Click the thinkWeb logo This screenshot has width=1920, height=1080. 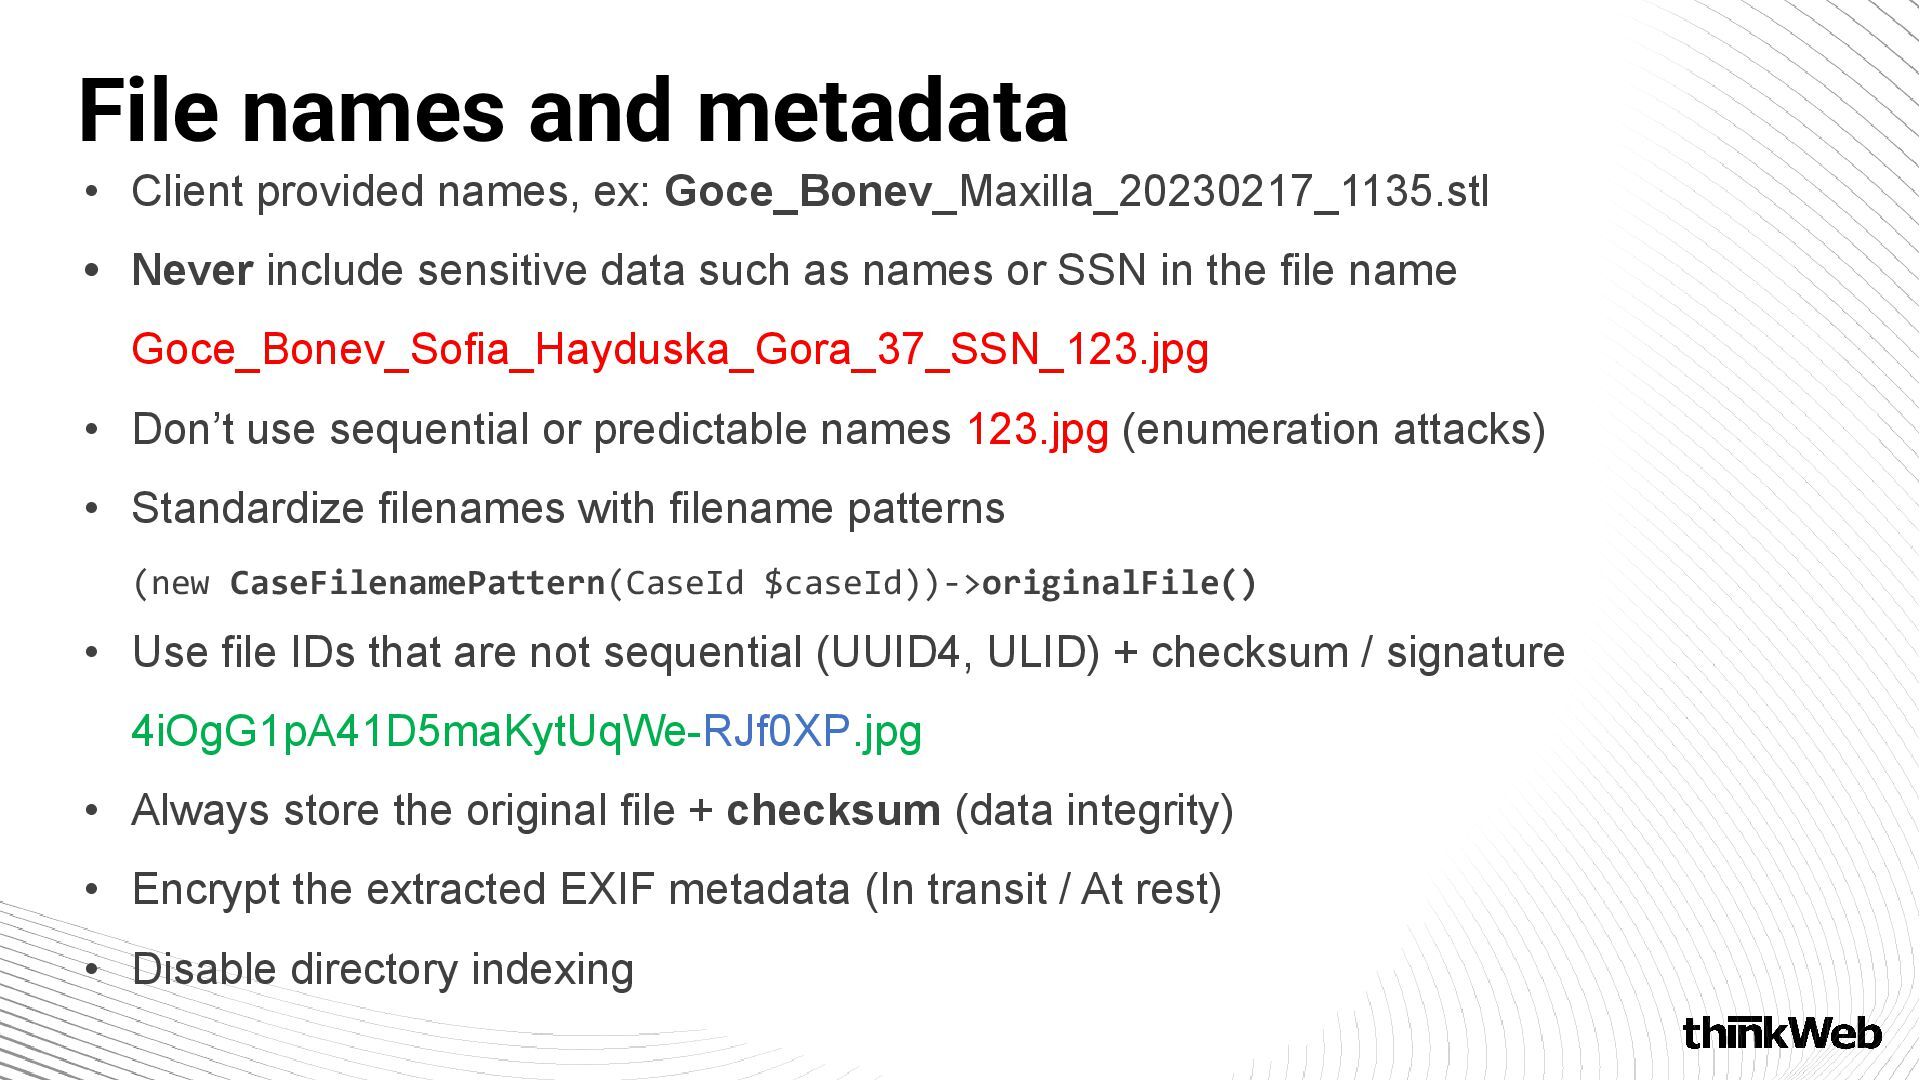[1782, 1033]
